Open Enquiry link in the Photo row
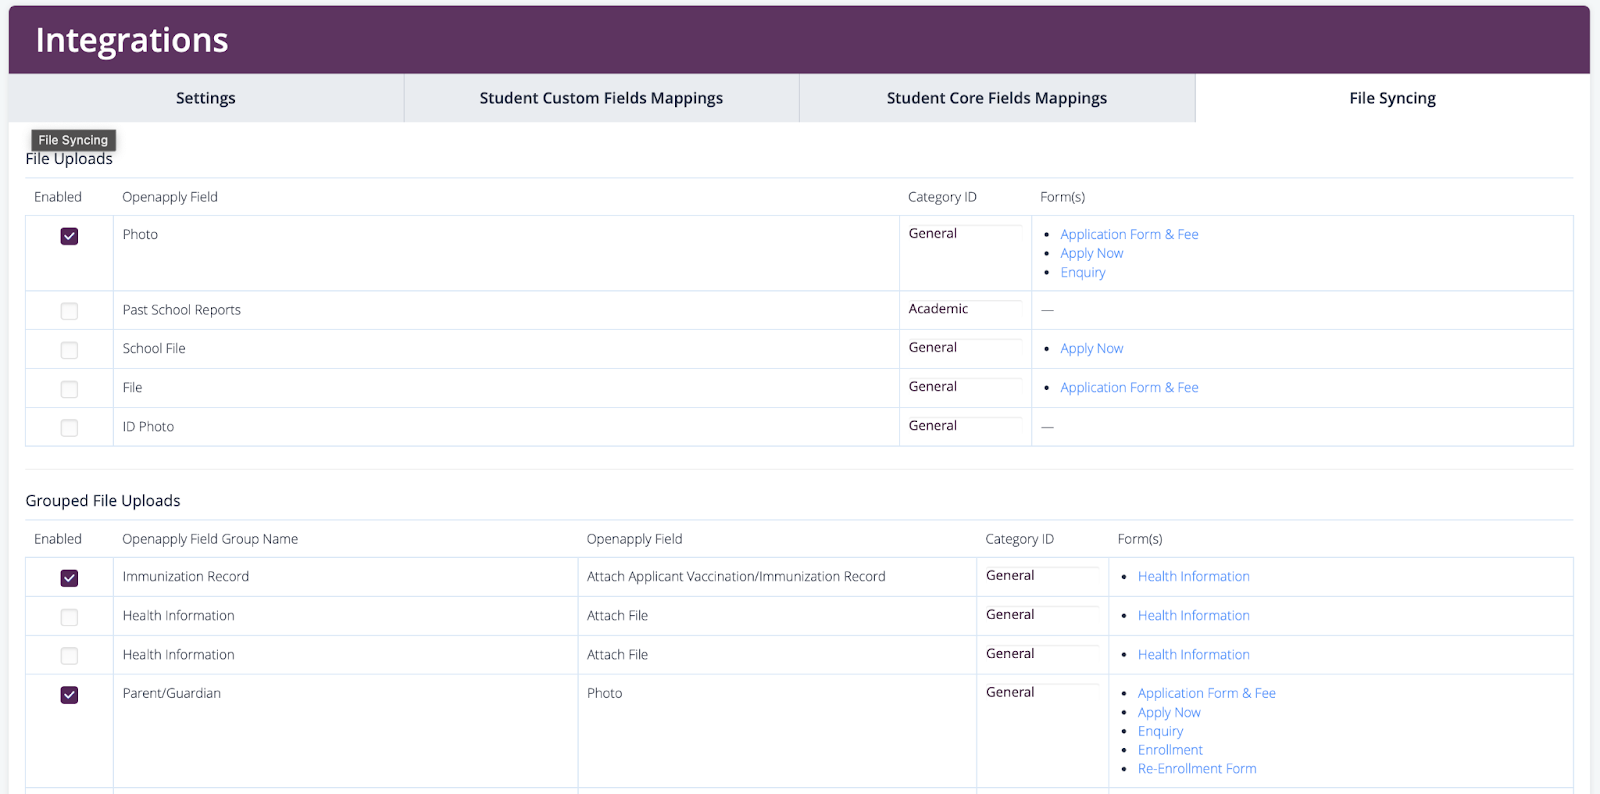 tap(1082, 273)
